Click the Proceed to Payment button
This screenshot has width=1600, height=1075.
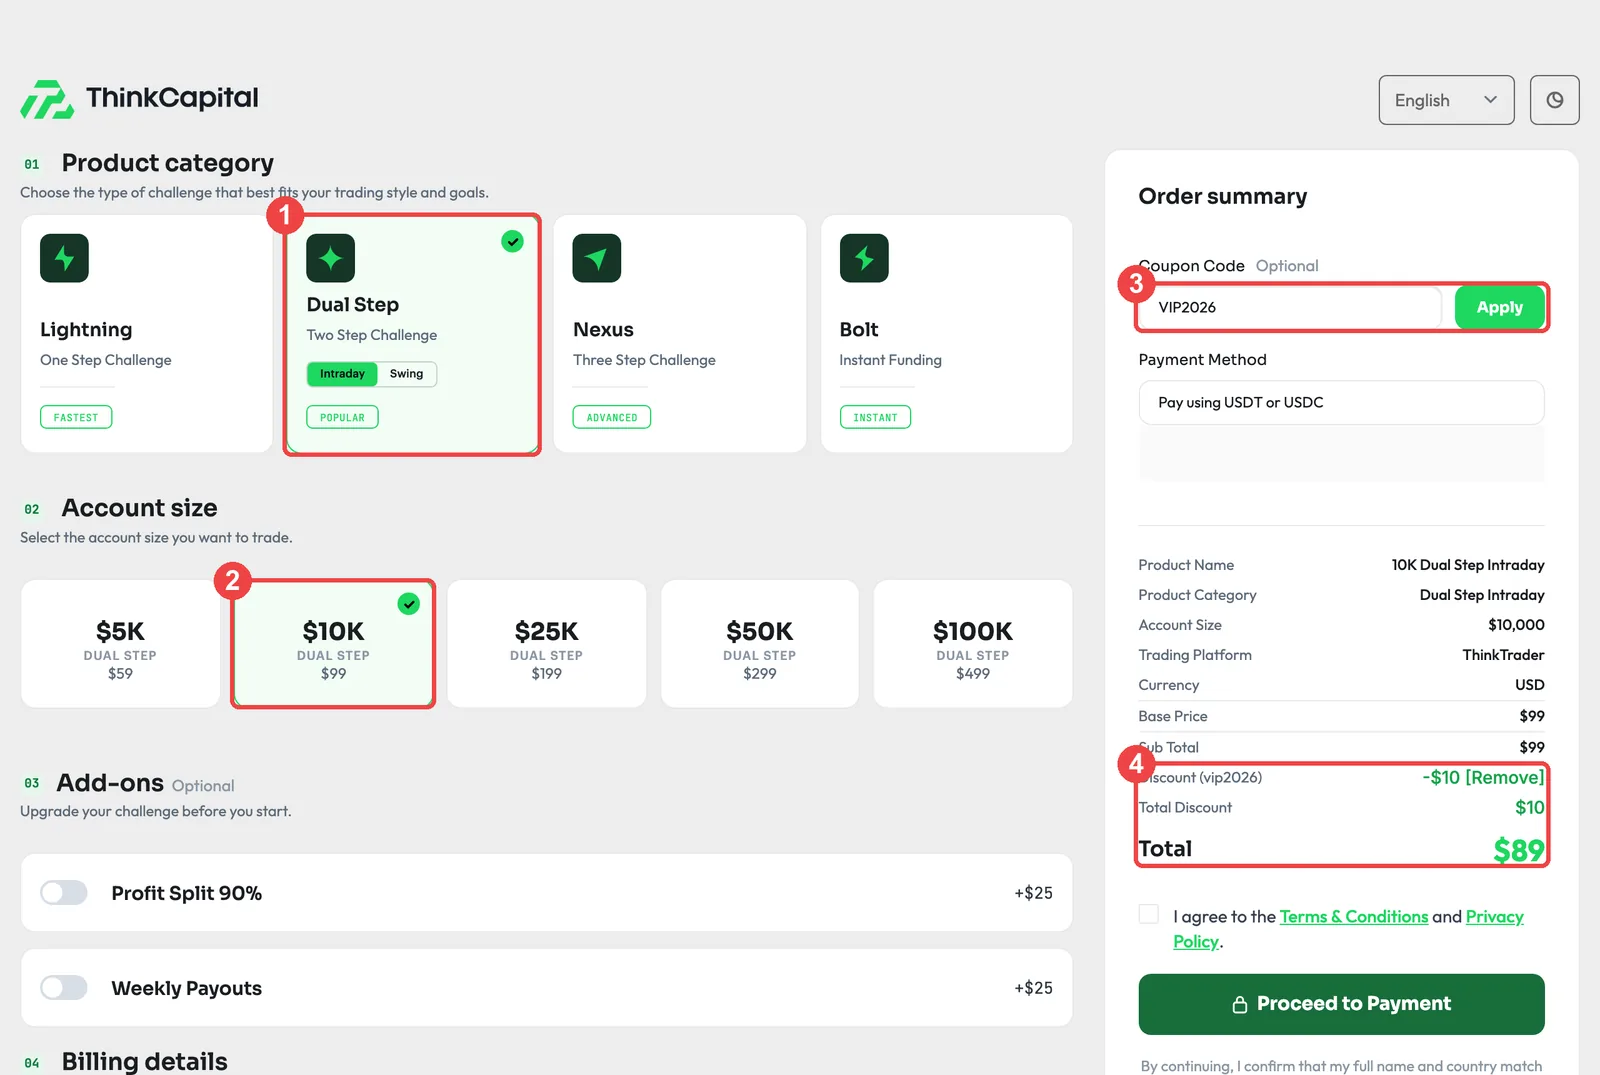click(x=1341, y=1004)
